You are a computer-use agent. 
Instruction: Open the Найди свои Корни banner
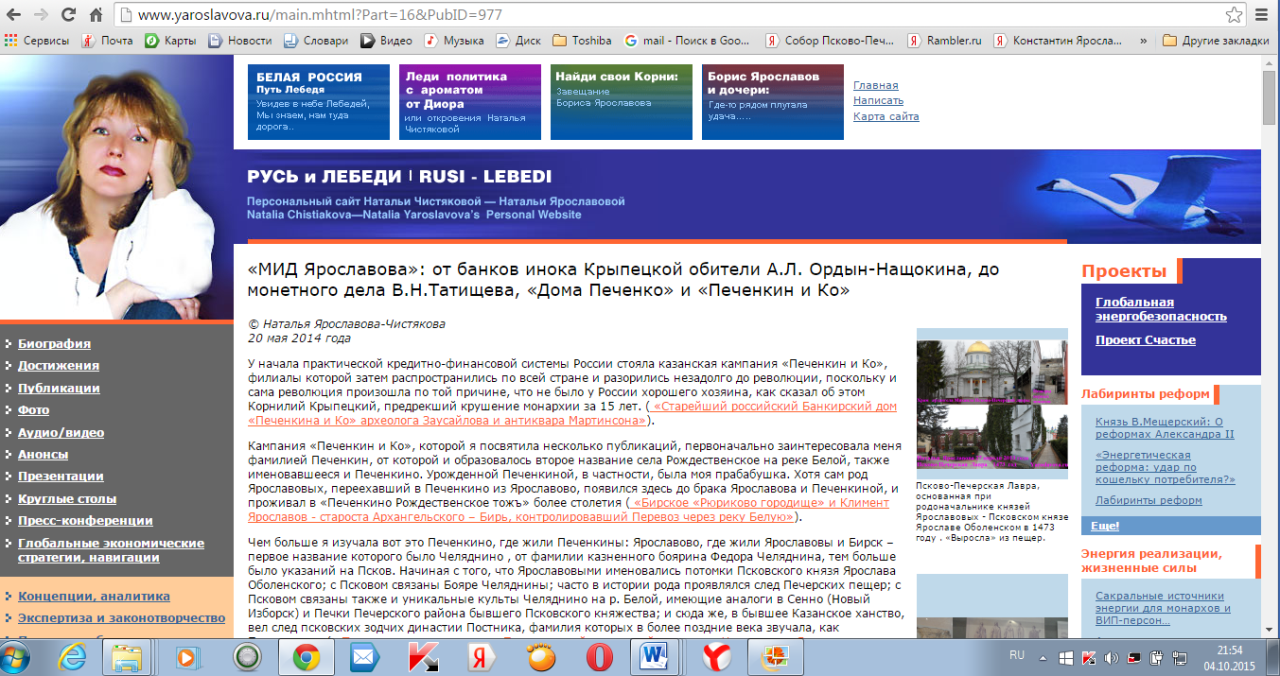point(621,102)
